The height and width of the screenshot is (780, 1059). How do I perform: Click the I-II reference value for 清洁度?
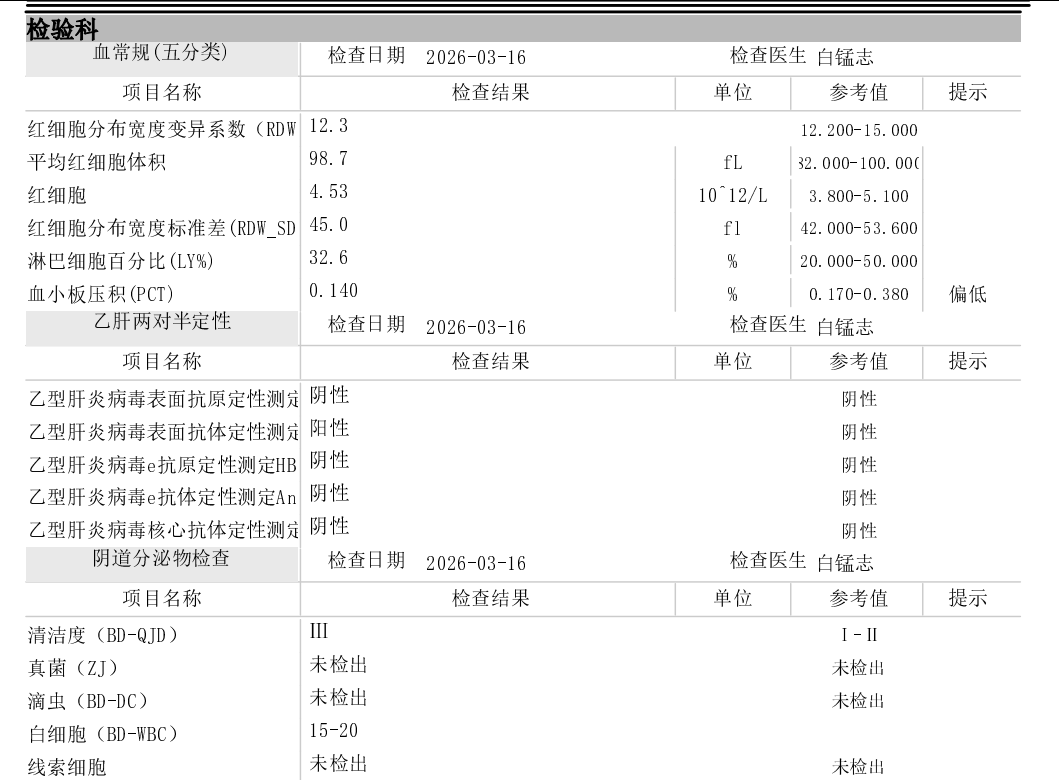(x=859, y=636)
